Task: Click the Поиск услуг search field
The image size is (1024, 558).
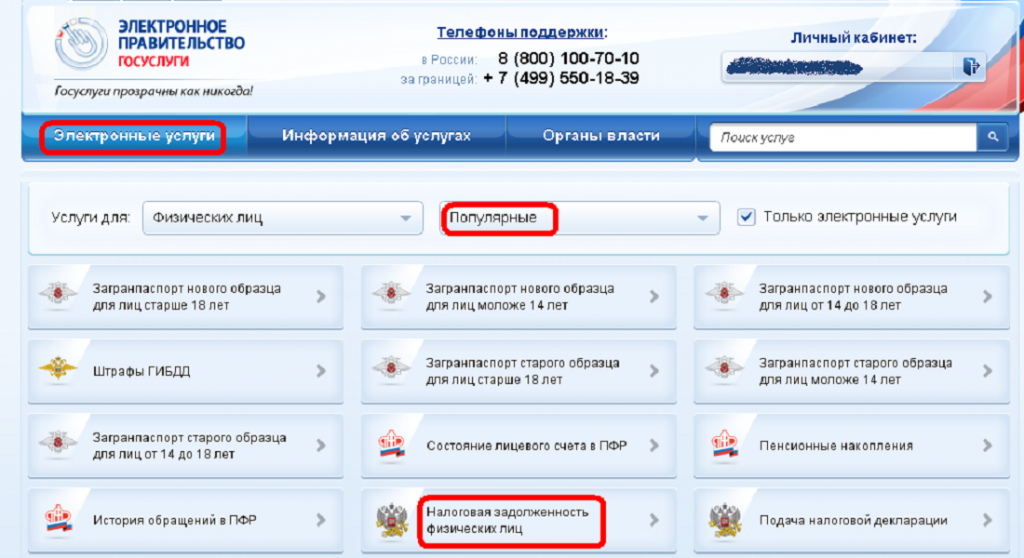Action: point(843,137)
